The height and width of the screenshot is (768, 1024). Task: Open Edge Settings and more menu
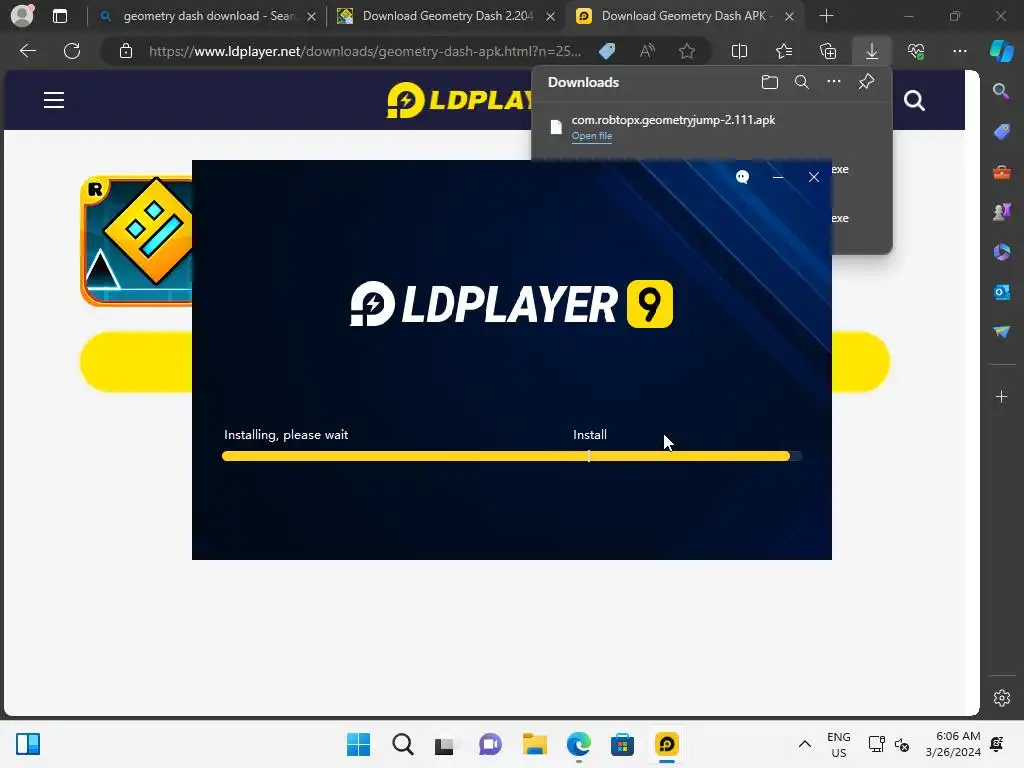click(960, 51)
